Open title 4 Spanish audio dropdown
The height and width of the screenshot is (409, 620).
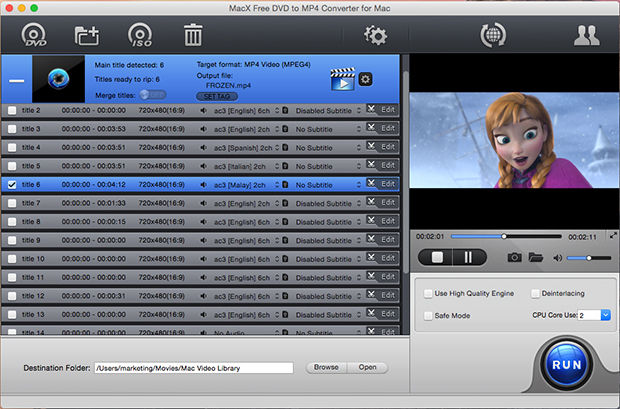[x=246, y=148]
